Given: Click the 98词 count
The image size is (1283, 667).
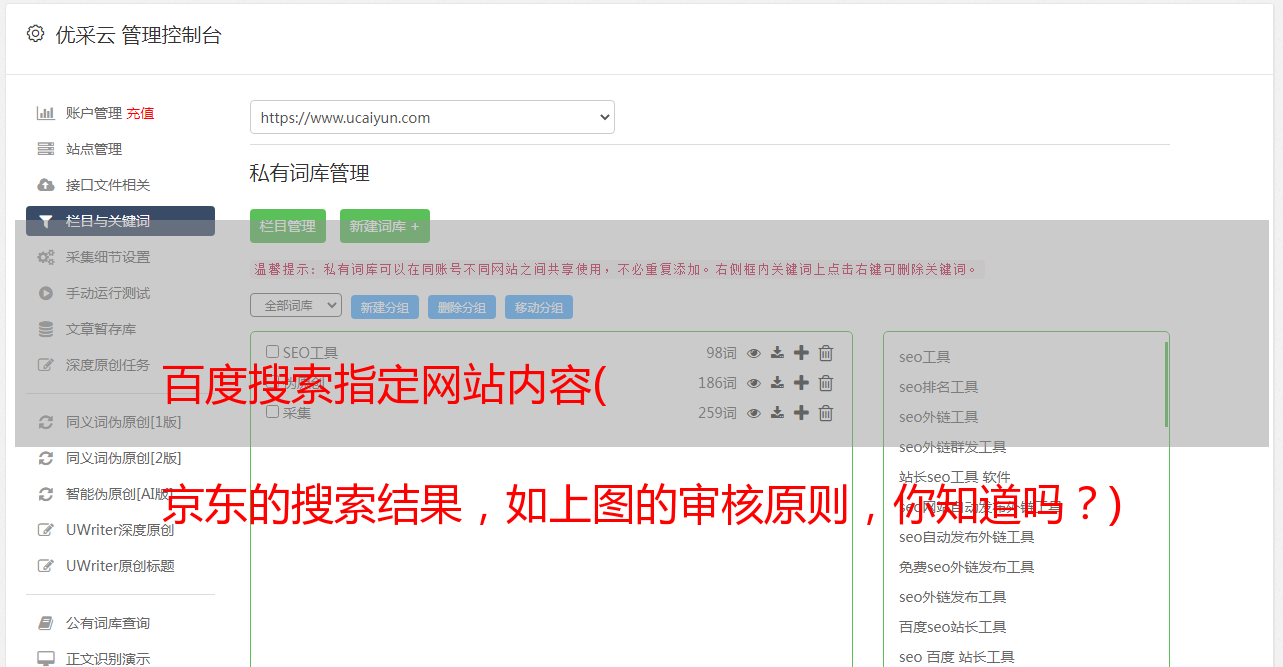Looking at the screenshot, I should click(721, 353).
